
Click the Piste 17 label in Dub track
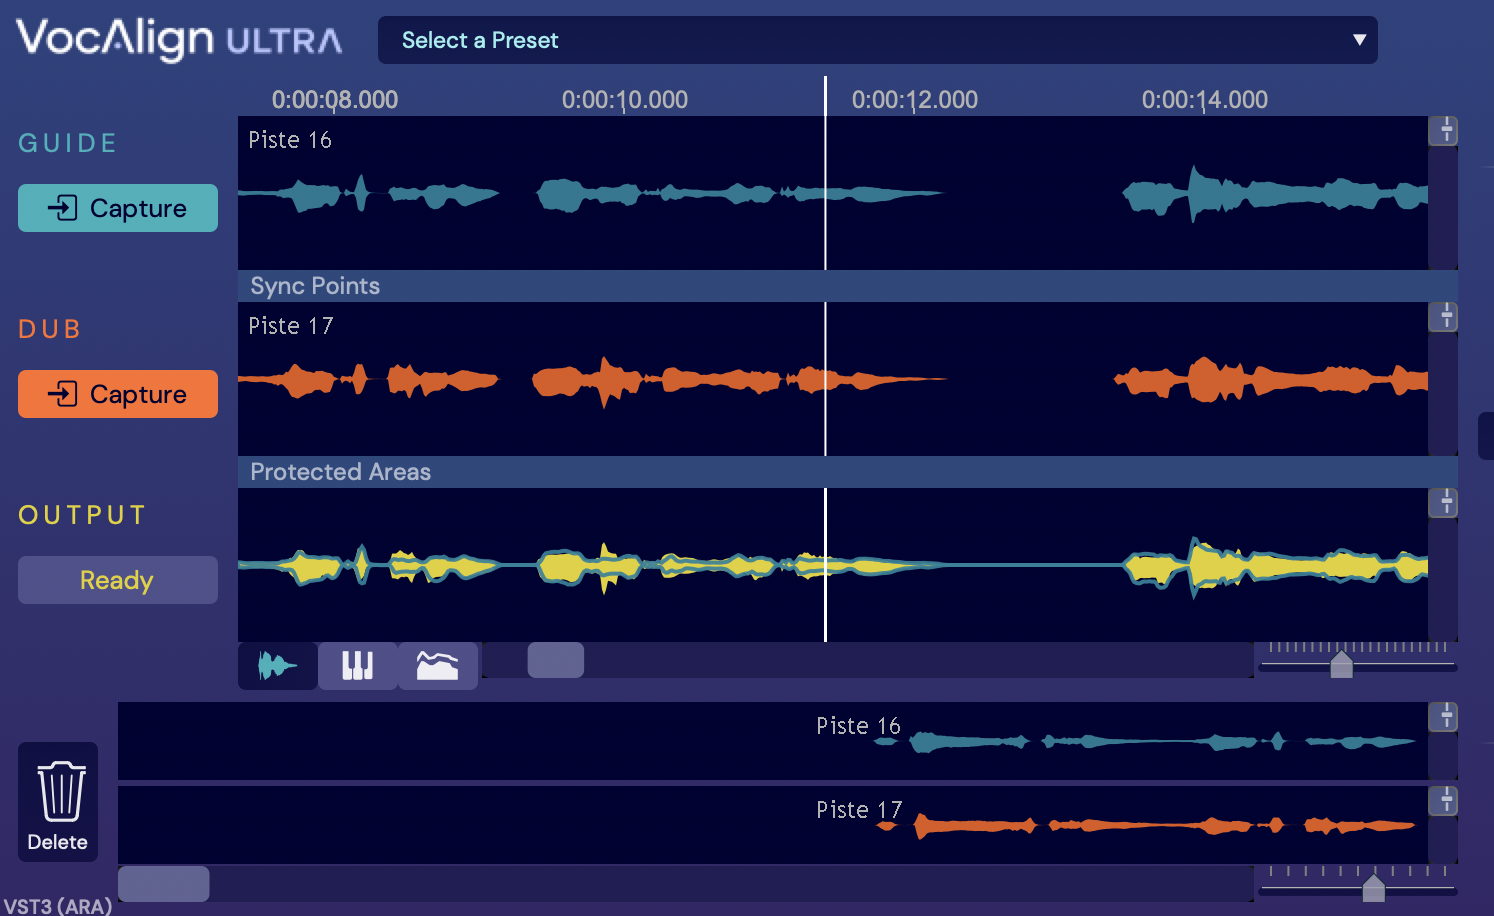291,326
